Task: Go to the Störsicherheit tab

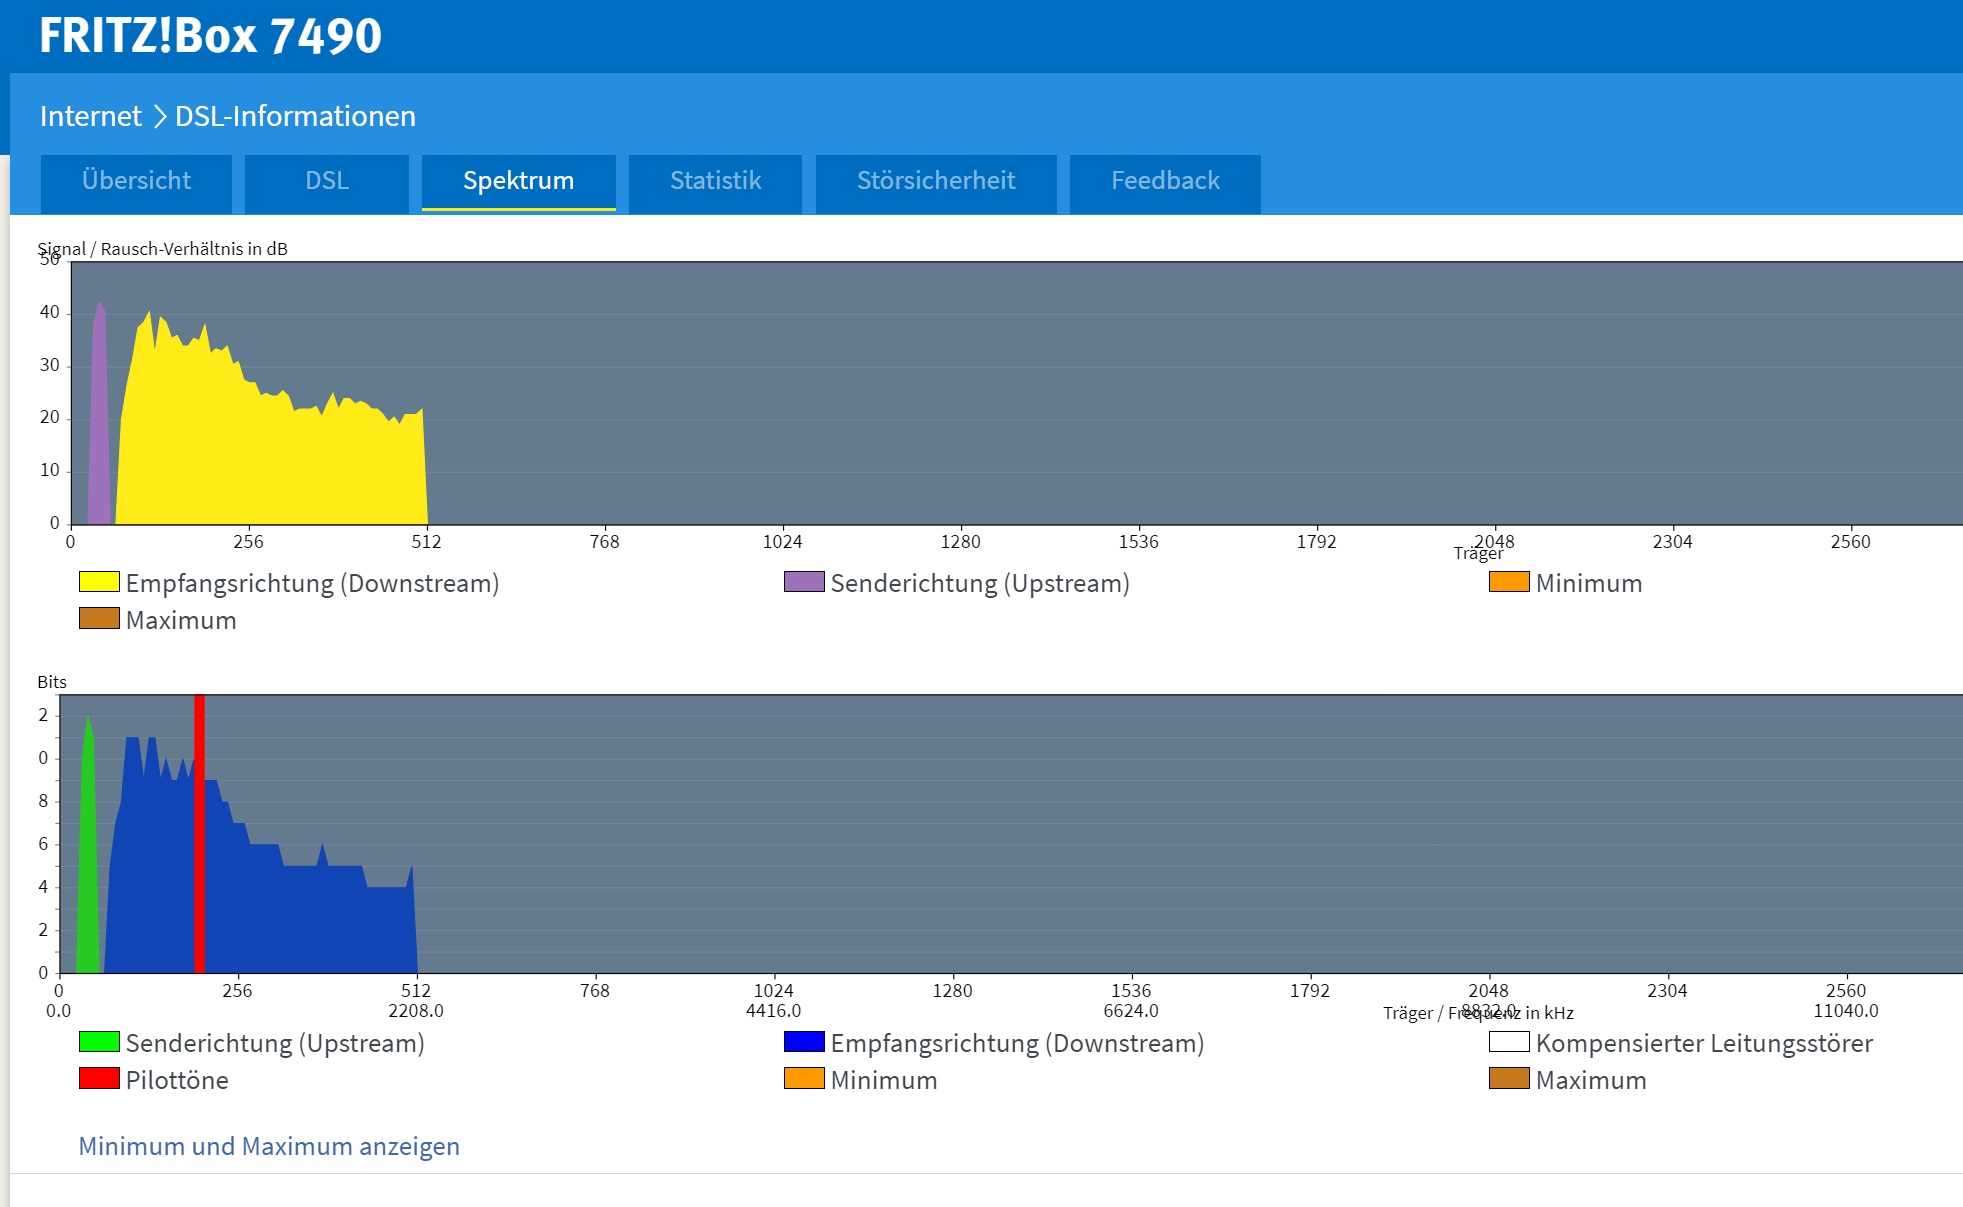Action: click(x=936, y=181)
